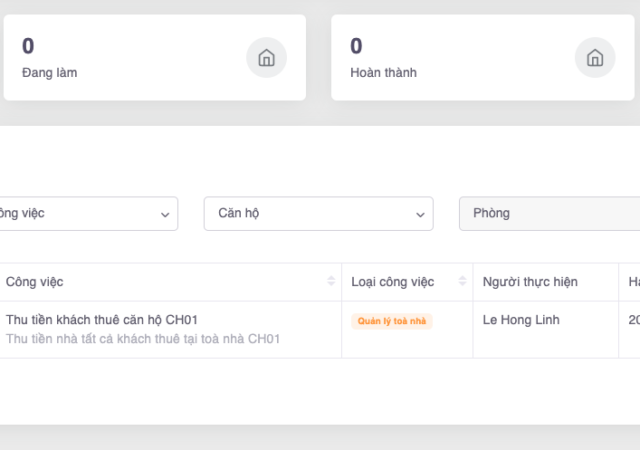
Task: Open the Căn hộ dropdown by its label
Action: click(240, 213)
